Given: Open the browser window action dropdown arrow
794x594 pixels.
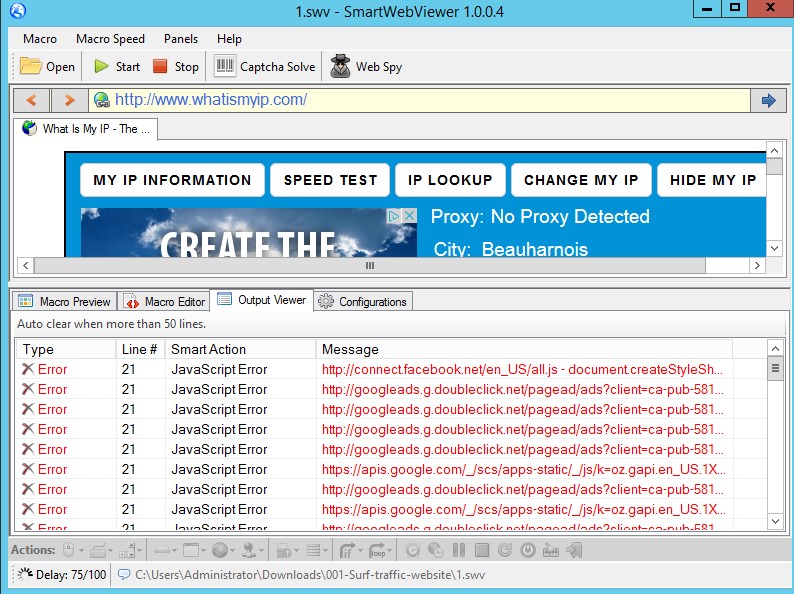Looking at the screenshot, I should (204, 550).
